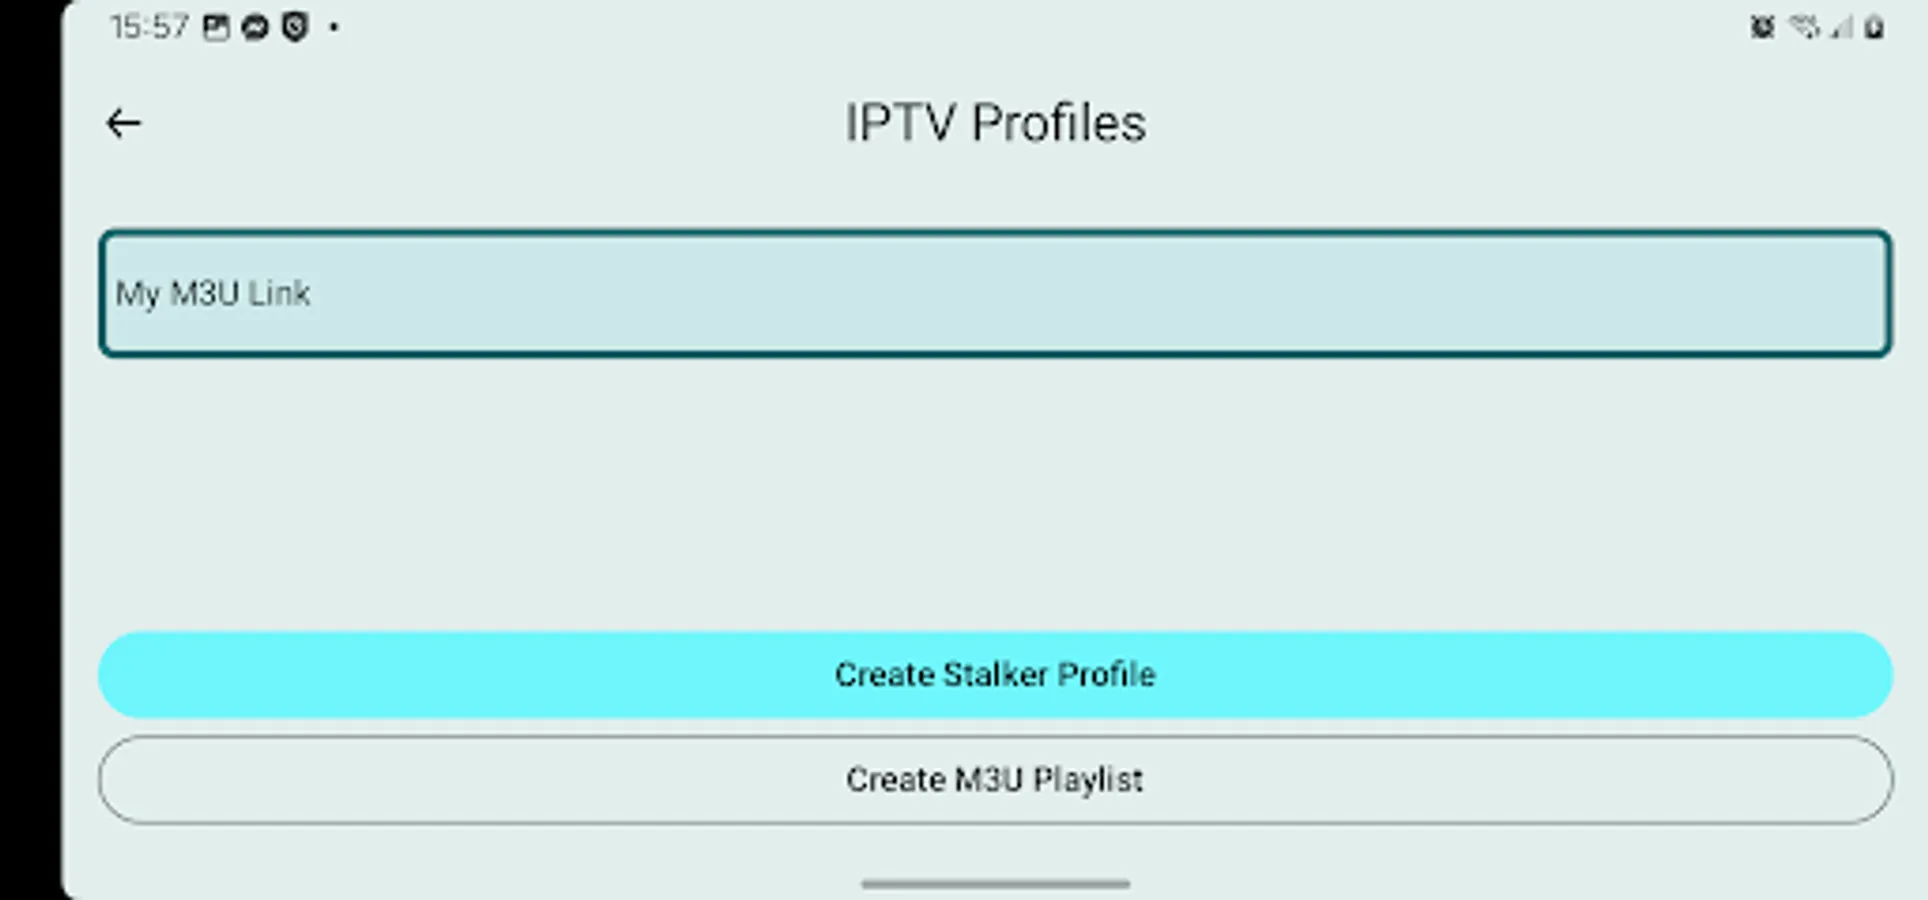Tap the battery status icon
The height and width of the screenshot is (900, 1928).
(x=1875, y=27)
